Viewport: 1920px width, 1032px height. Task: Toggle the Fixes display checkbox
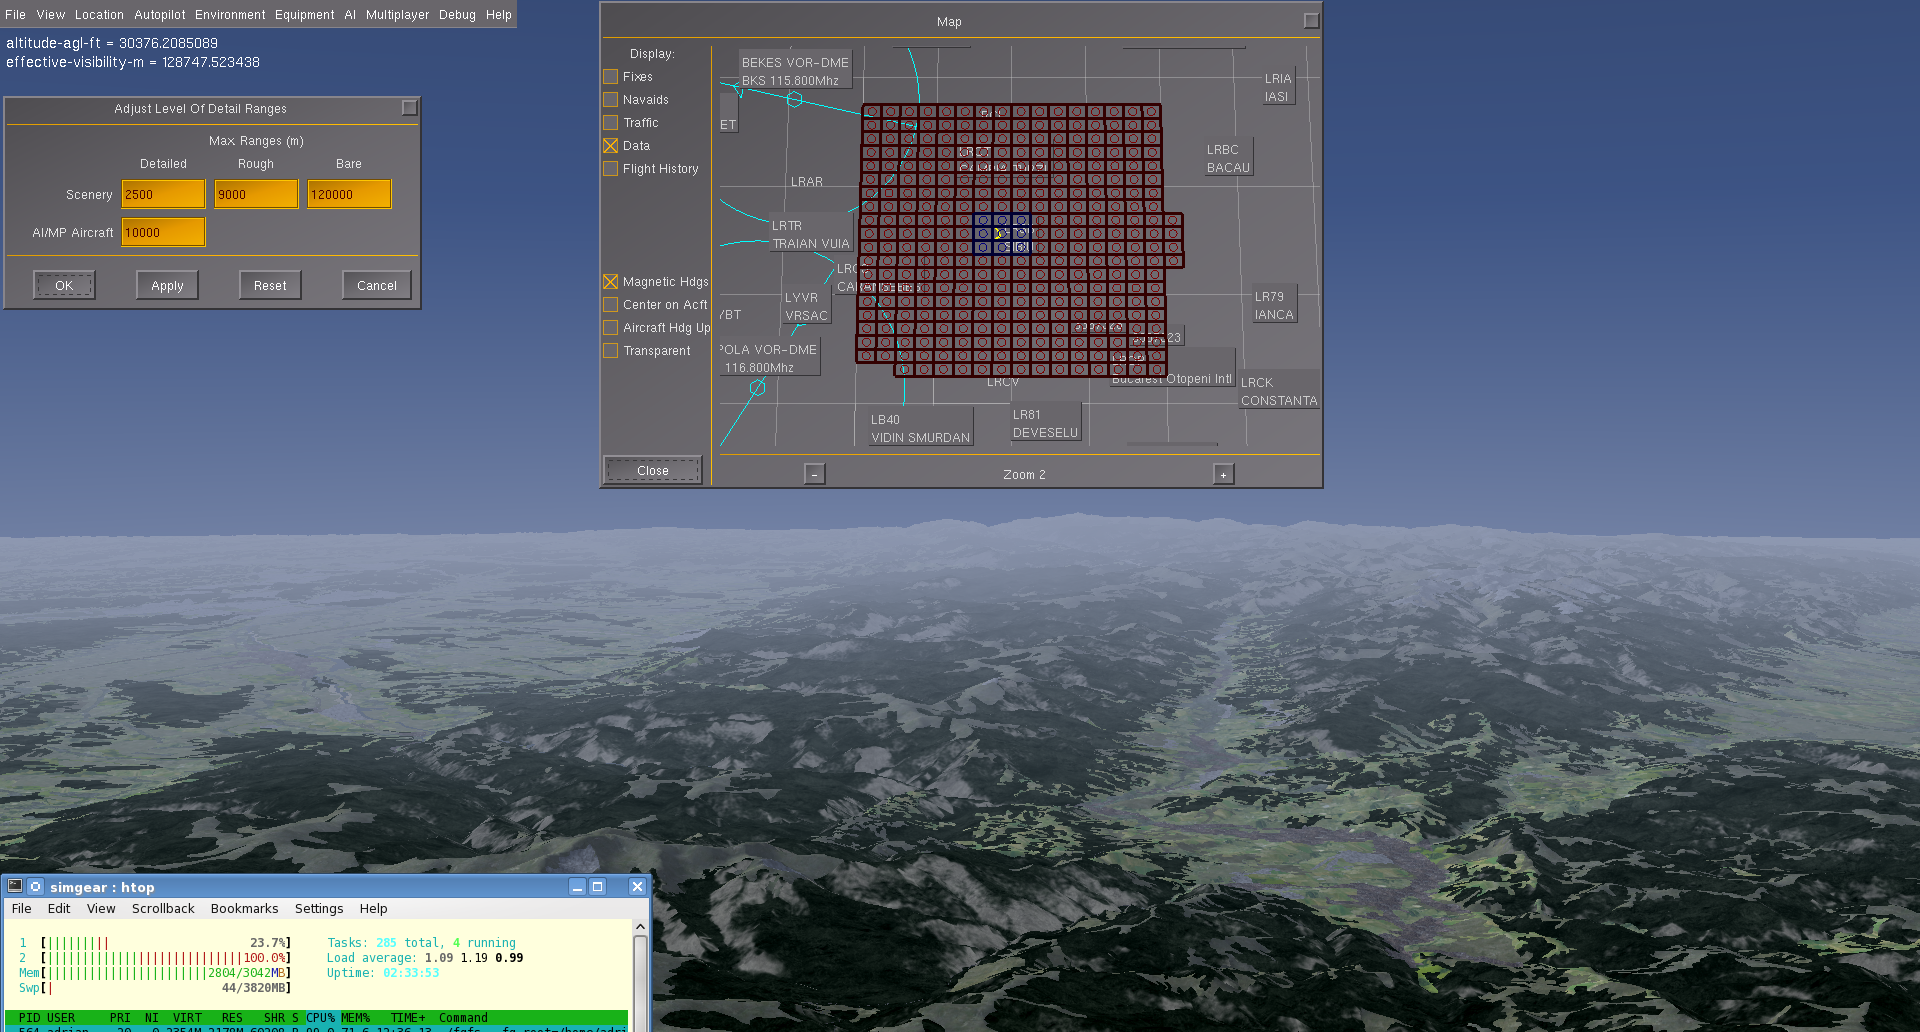[610, 77]
